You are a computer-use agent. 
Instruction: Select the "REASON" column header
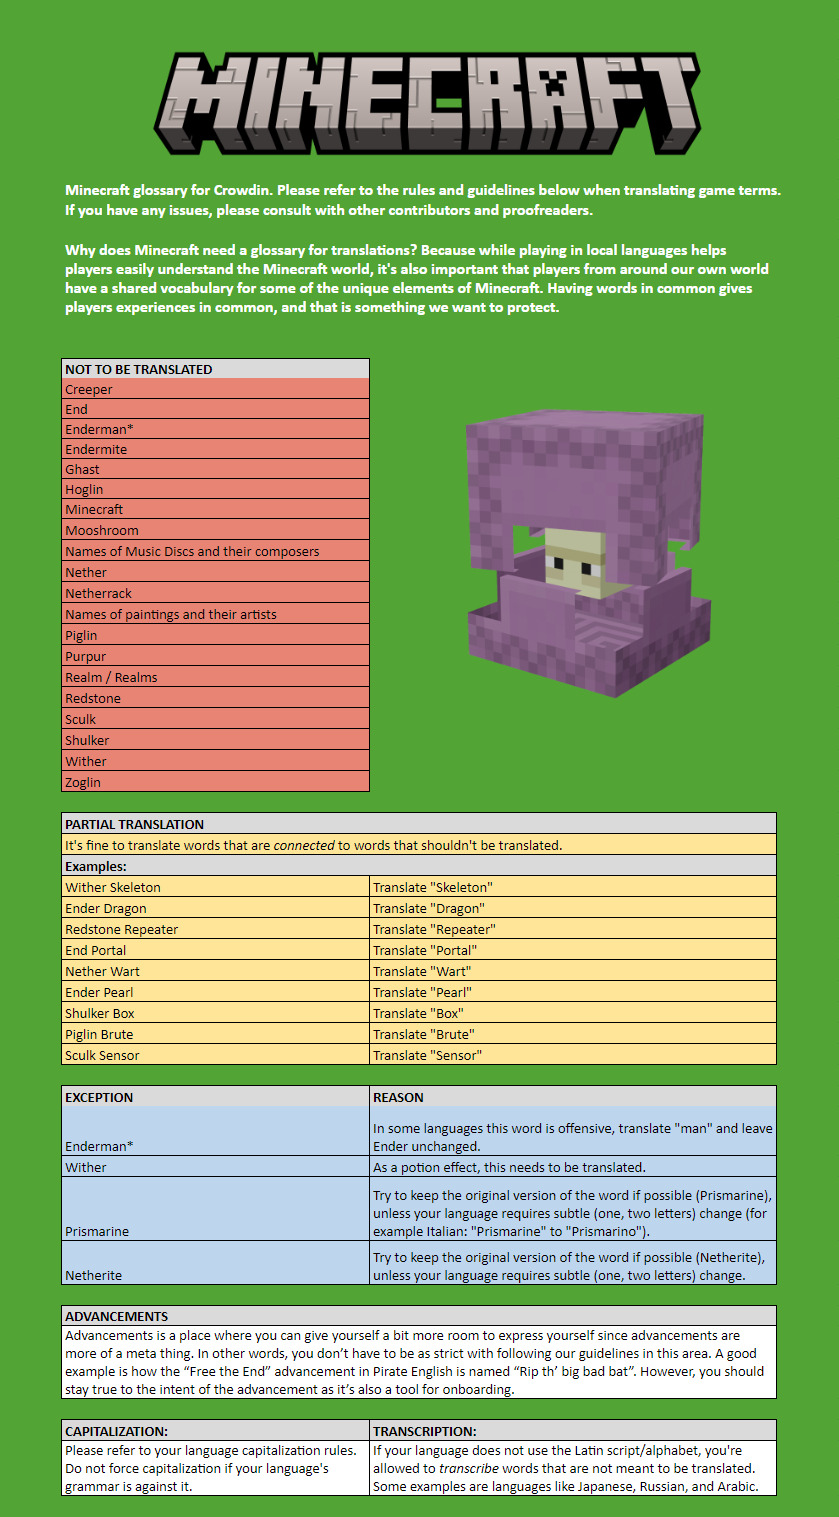(x=573, y=1097)
